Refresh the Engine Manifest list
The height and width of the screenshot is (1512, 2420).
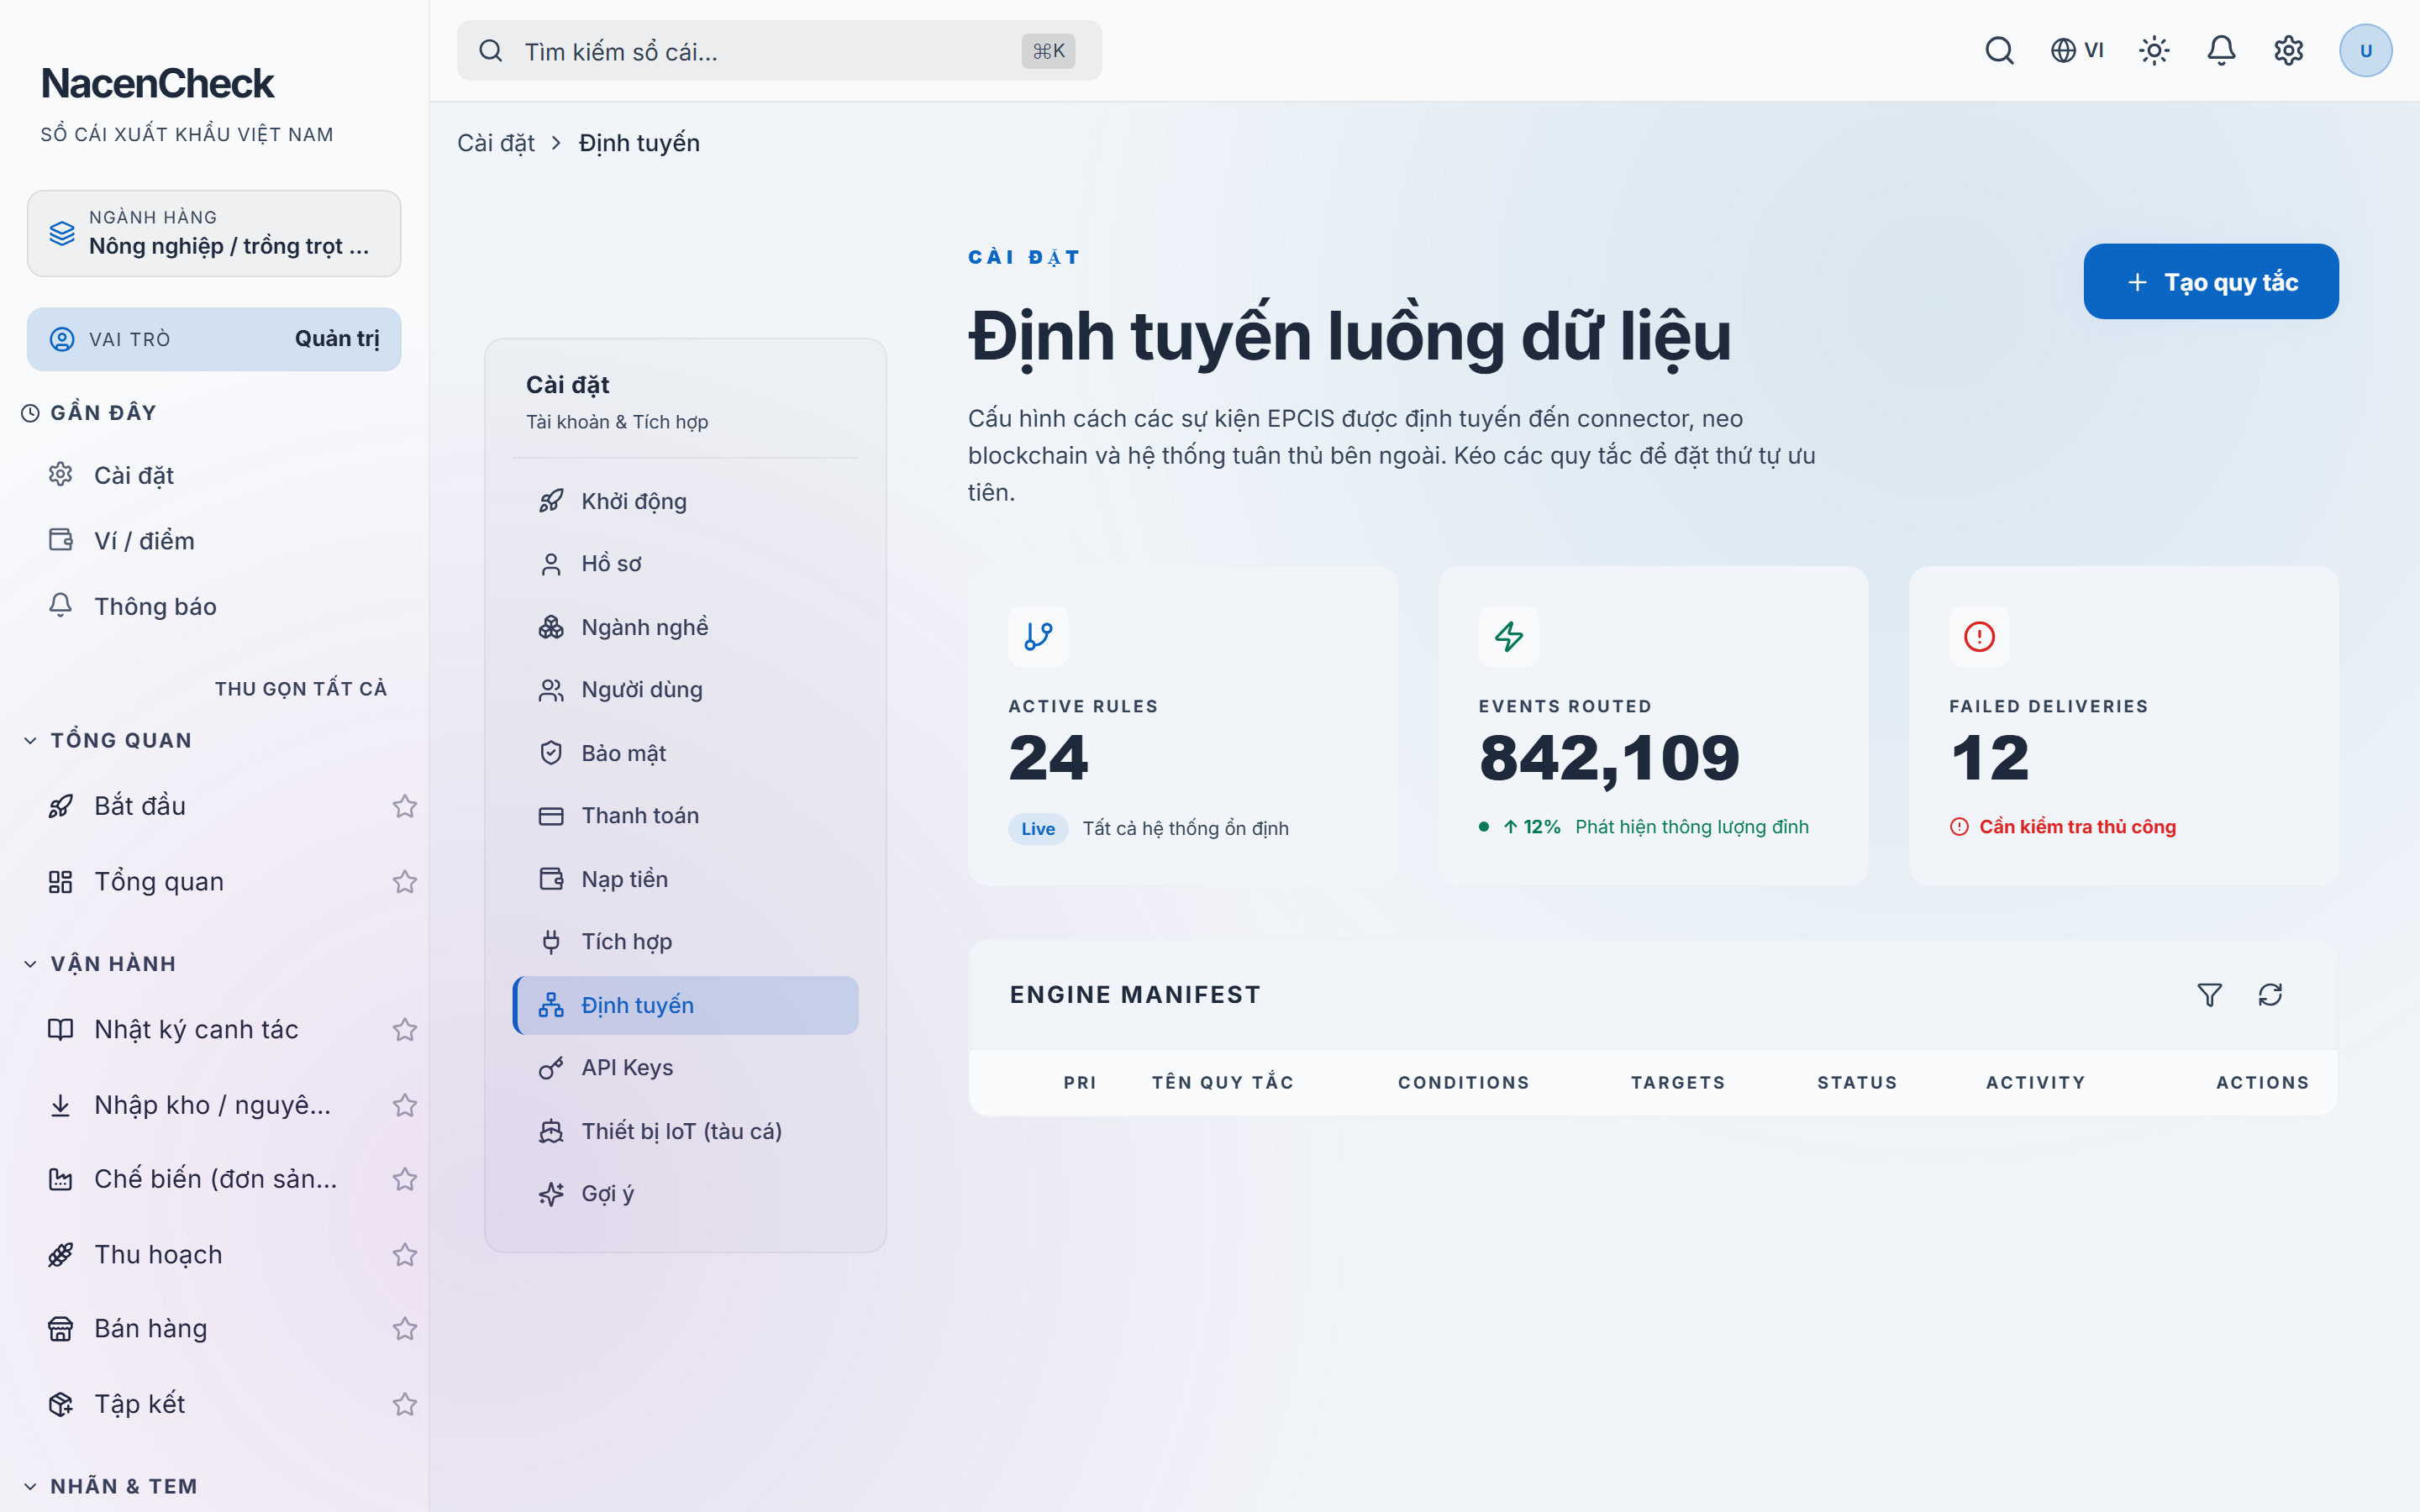(2270, 994)
